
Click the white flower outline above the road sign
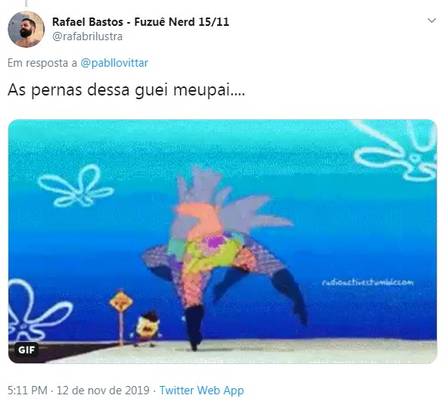76,186
